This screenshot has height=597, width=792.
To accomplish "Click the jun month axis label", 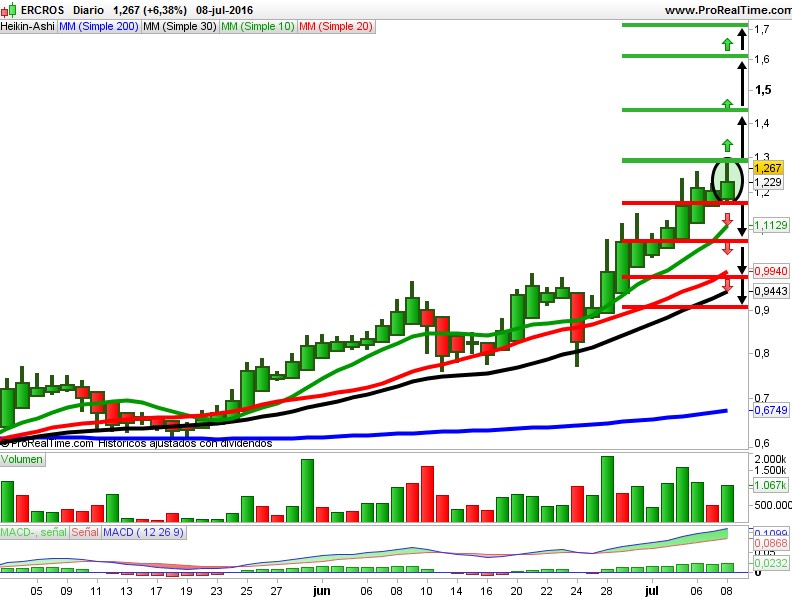I will point(321,590).
